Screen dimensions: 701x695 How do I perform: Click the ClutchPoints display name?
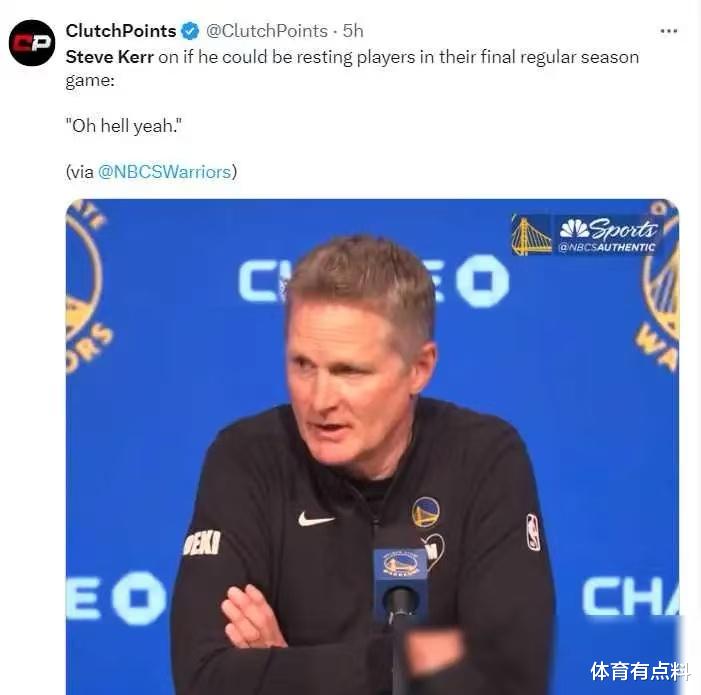click(121, 31)
